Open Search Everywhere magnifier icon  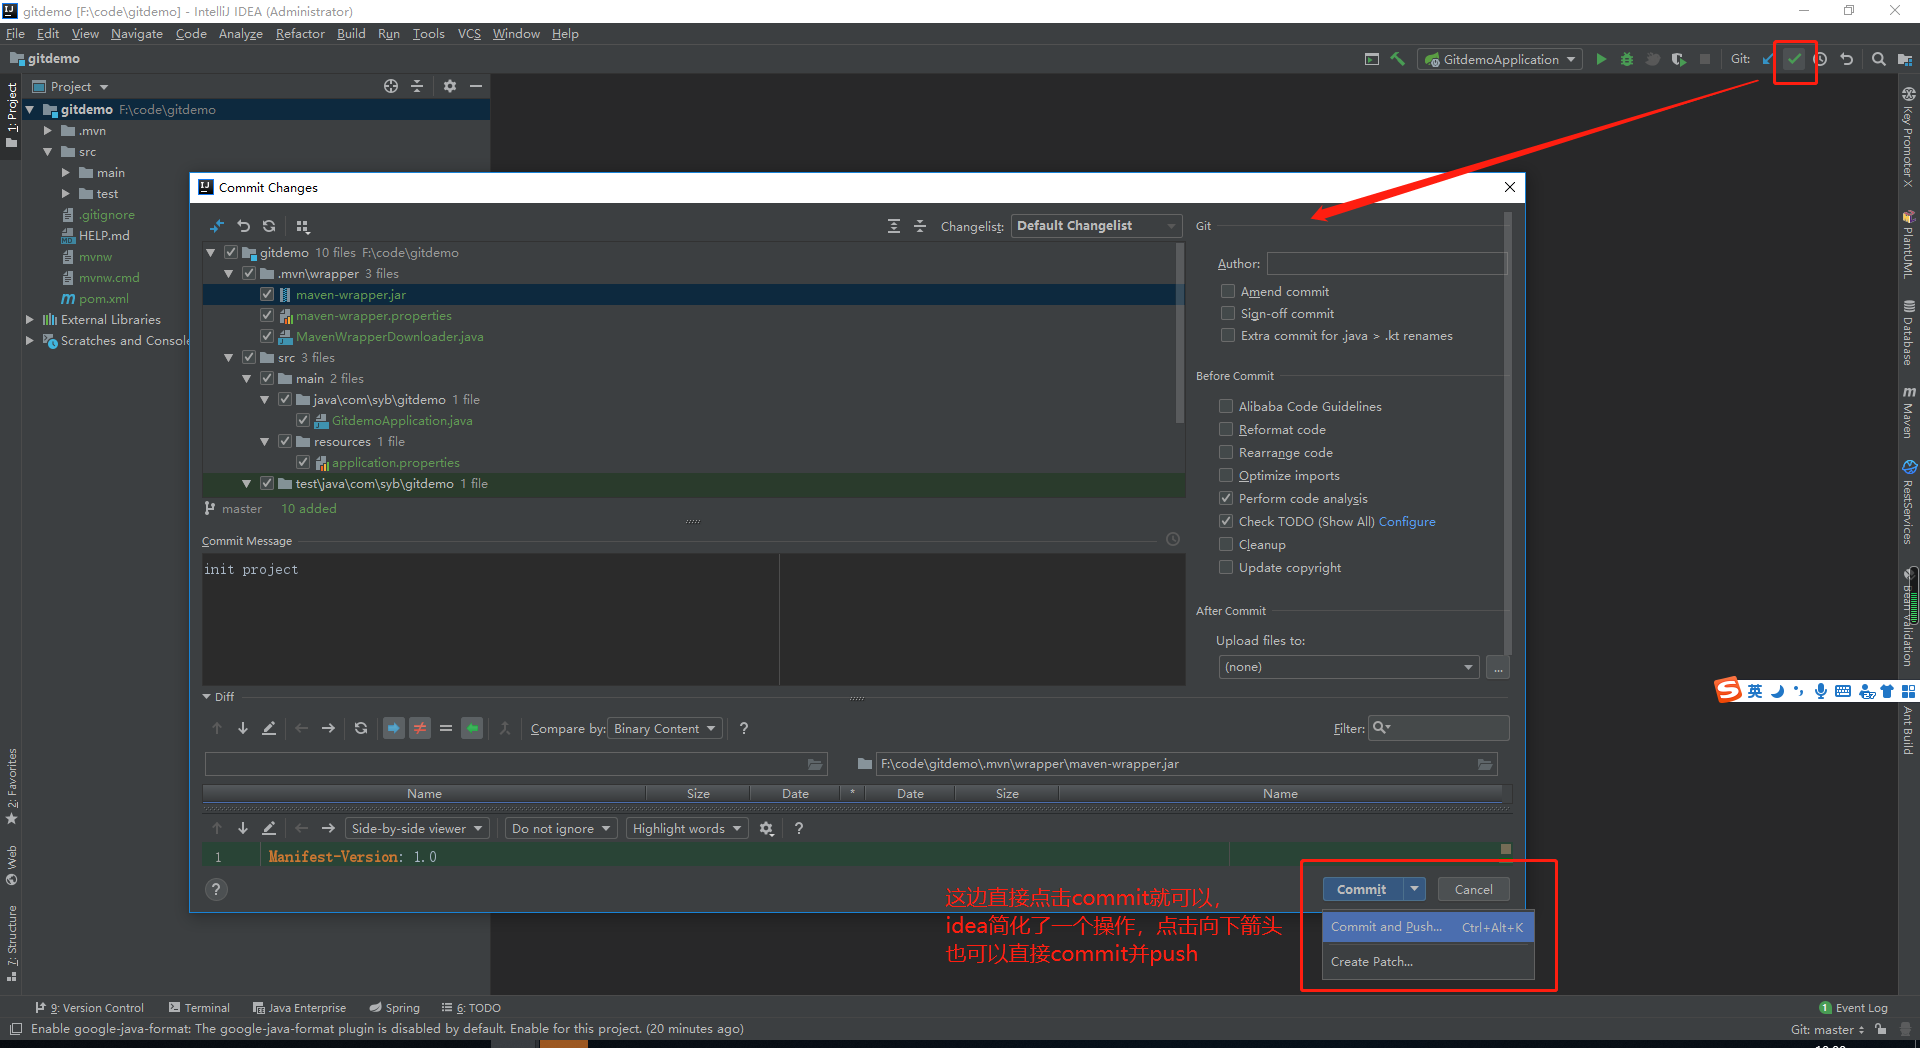(x=1879, y=59)
